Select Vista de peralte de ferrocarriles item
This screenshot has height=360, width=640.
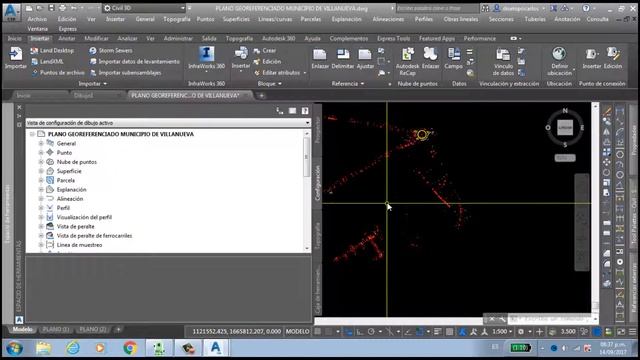[x=94, y=236]
